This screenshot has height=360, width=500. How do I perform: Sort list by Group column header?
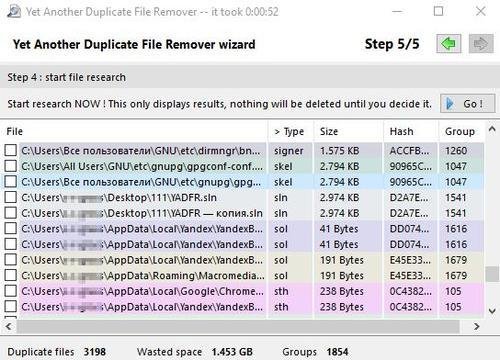[461, 131]
